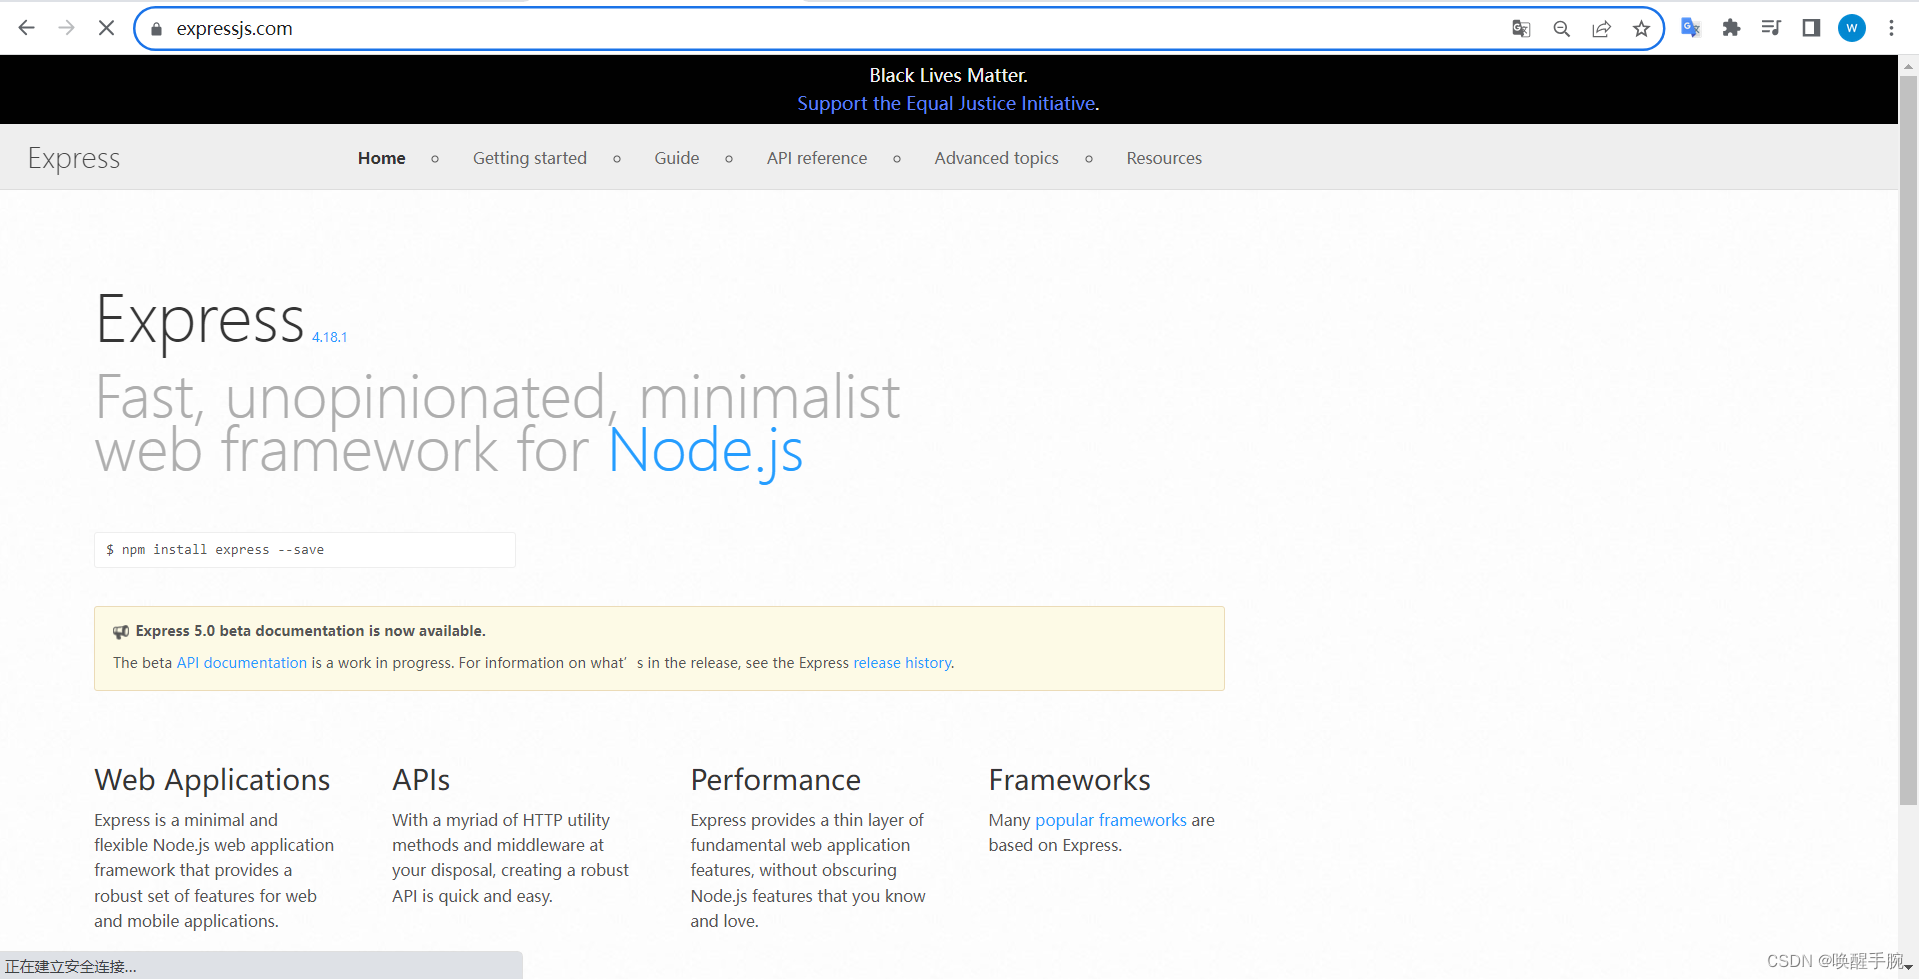This screenshot has width=1919, height=979.
Task: Click the Web Applications heading
Action: (x=212, y=780)
